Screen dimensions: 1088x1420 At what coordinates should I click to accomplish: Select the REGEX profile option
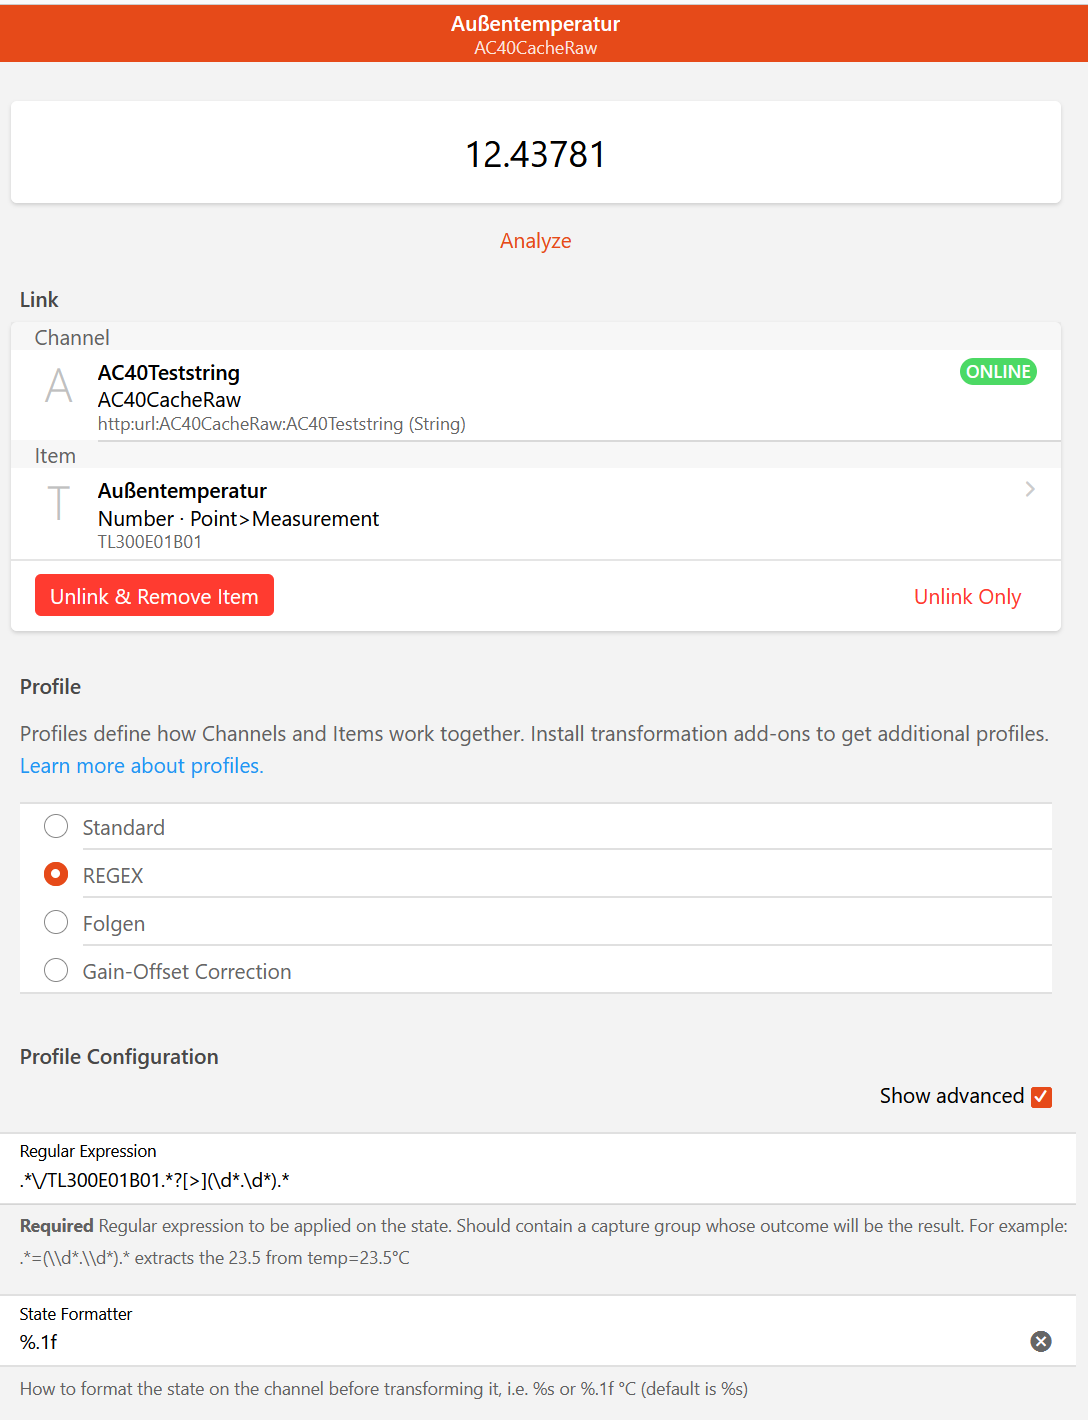pyautogui.click(x=56, y=875)
